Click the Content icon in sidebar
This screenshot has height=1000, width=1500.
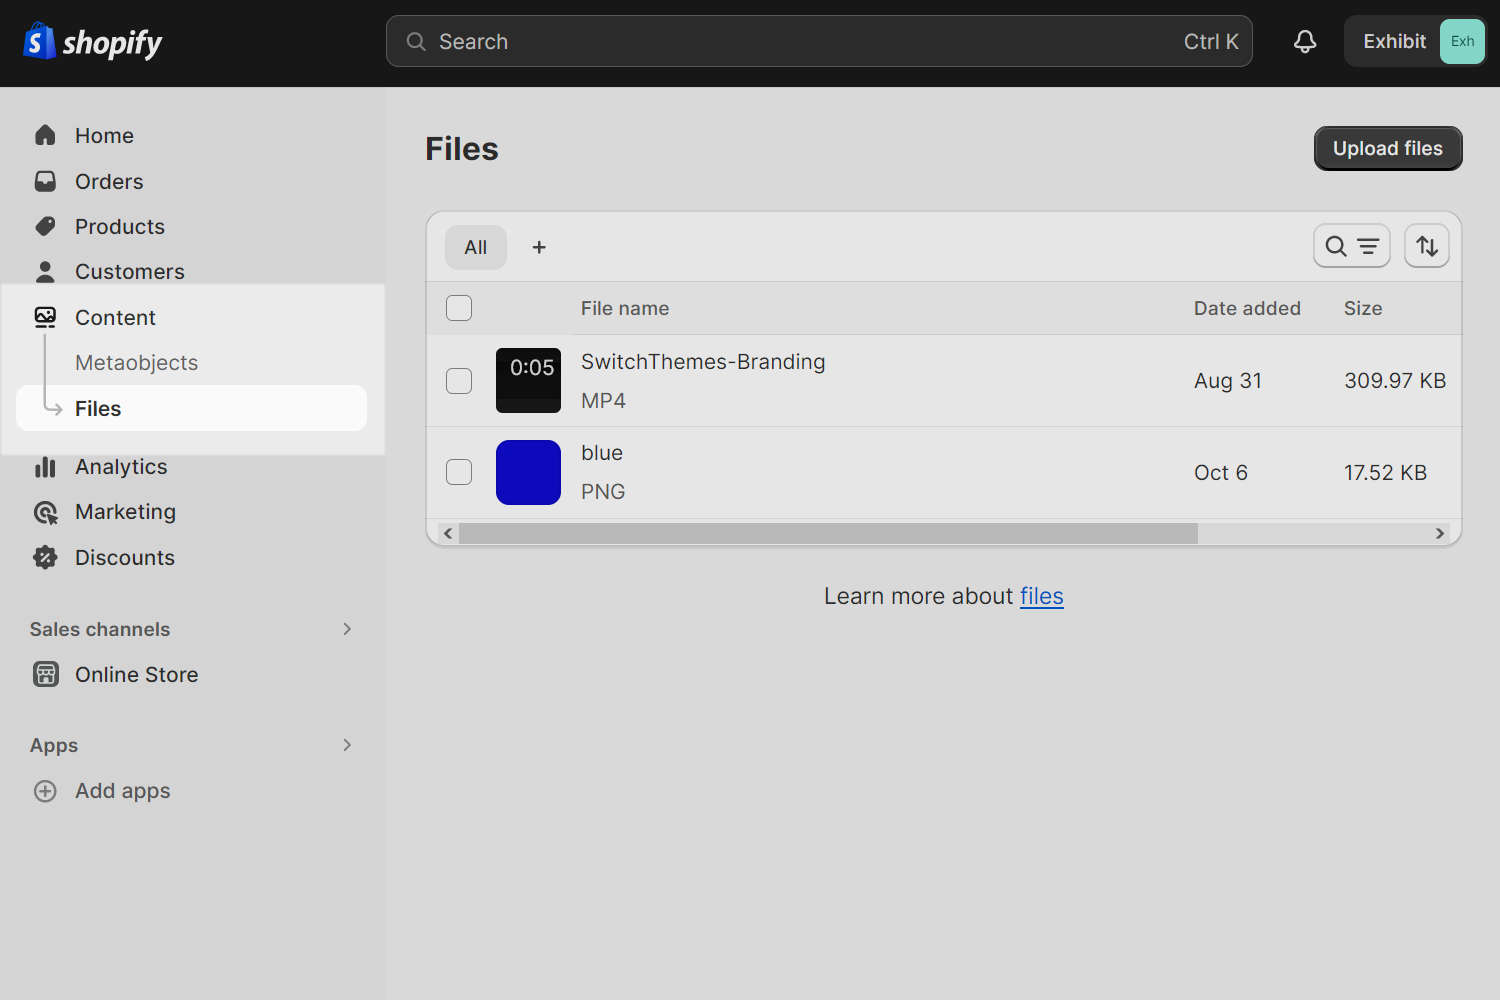[45, 317]
